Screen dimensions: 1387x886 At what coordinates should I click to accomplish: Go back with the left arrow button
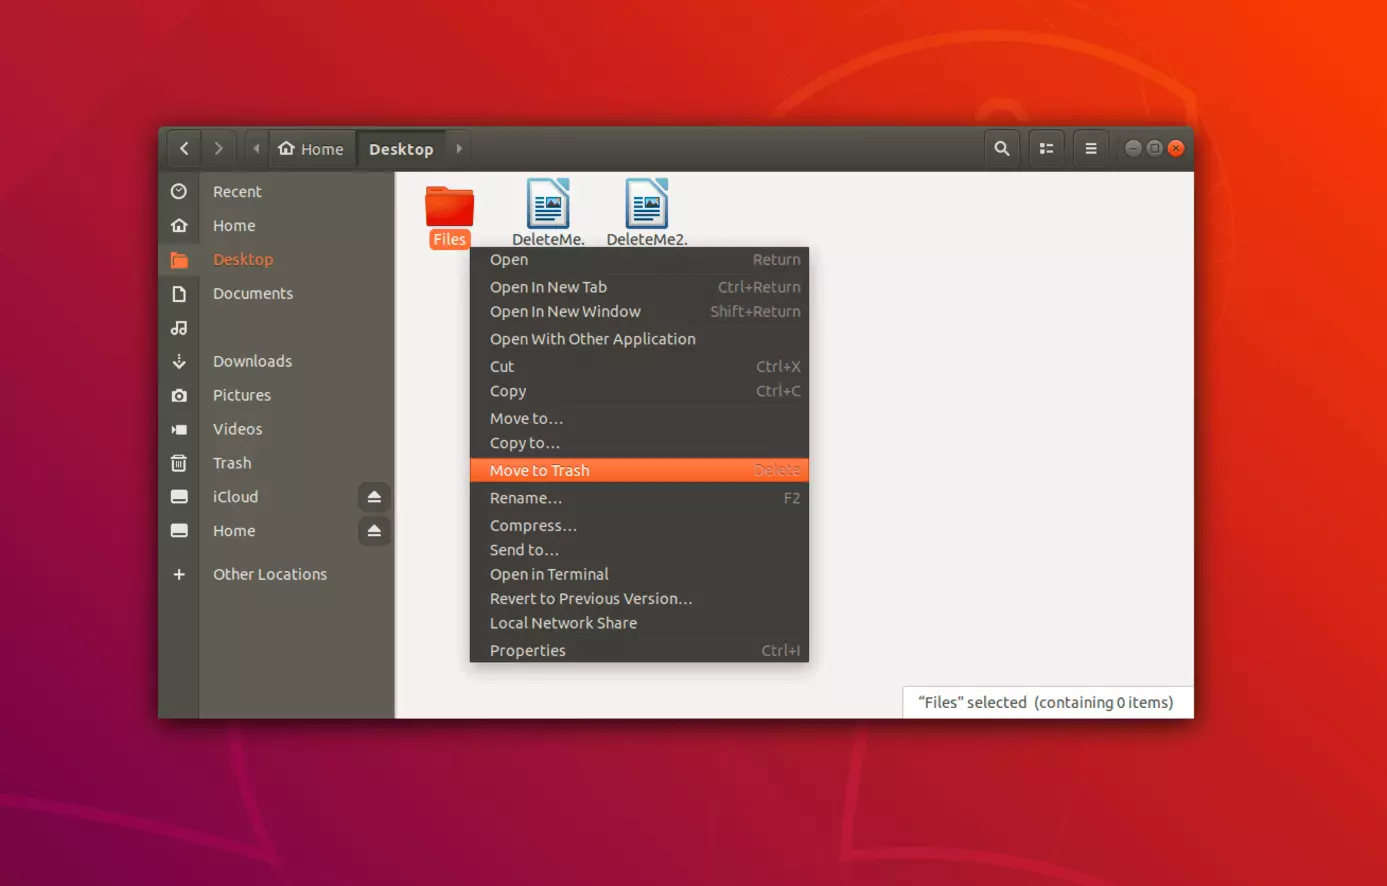click(x=184, y=149)
